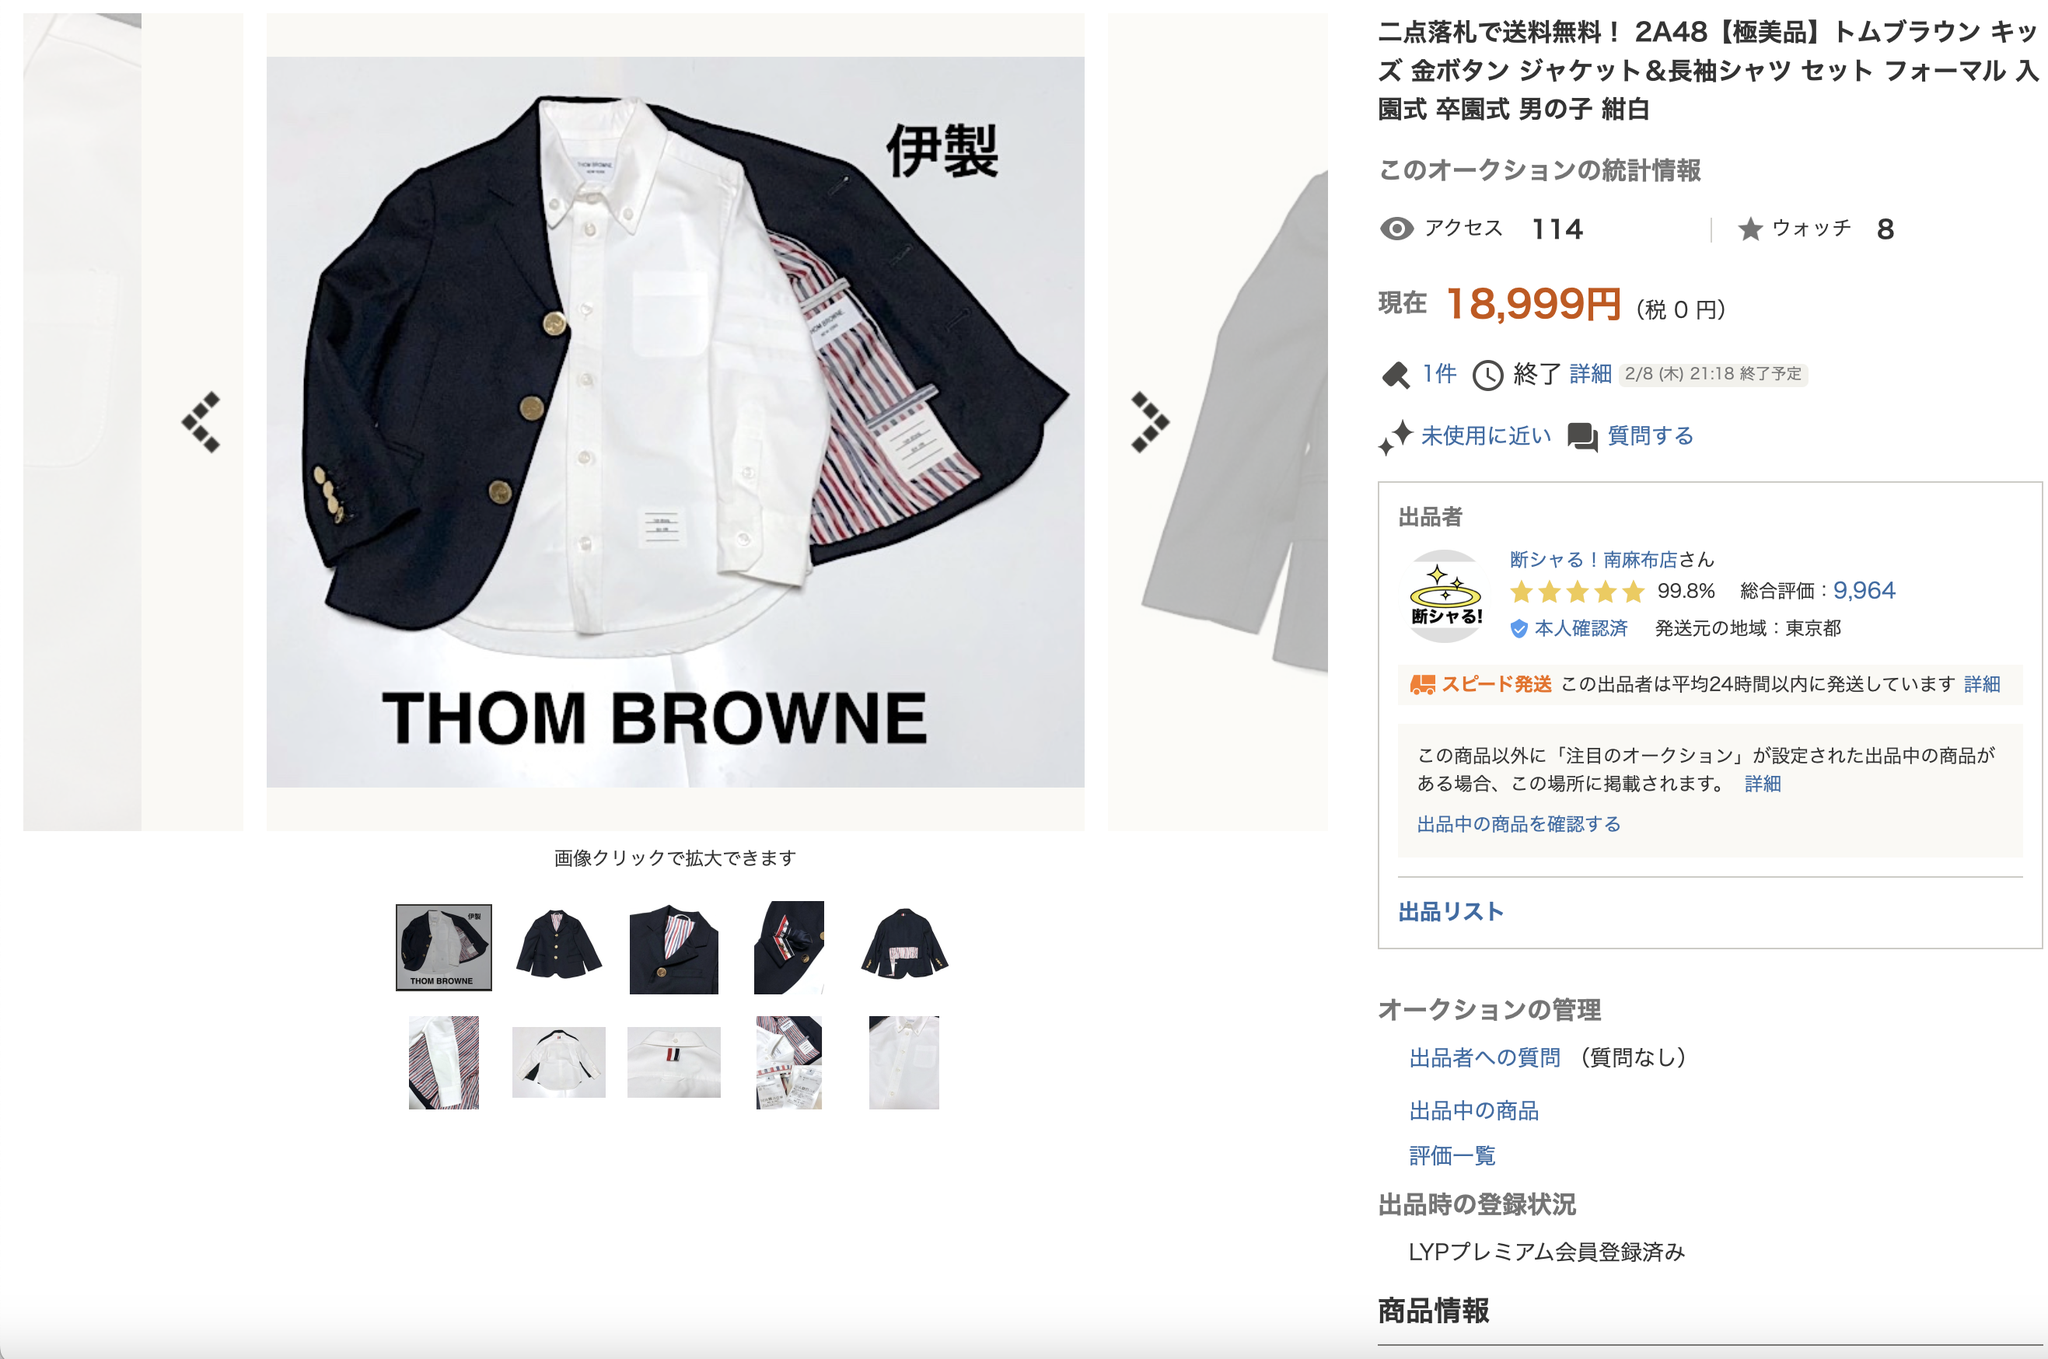Select the white shirt collar tag thumbnail

pos(674,1062)
